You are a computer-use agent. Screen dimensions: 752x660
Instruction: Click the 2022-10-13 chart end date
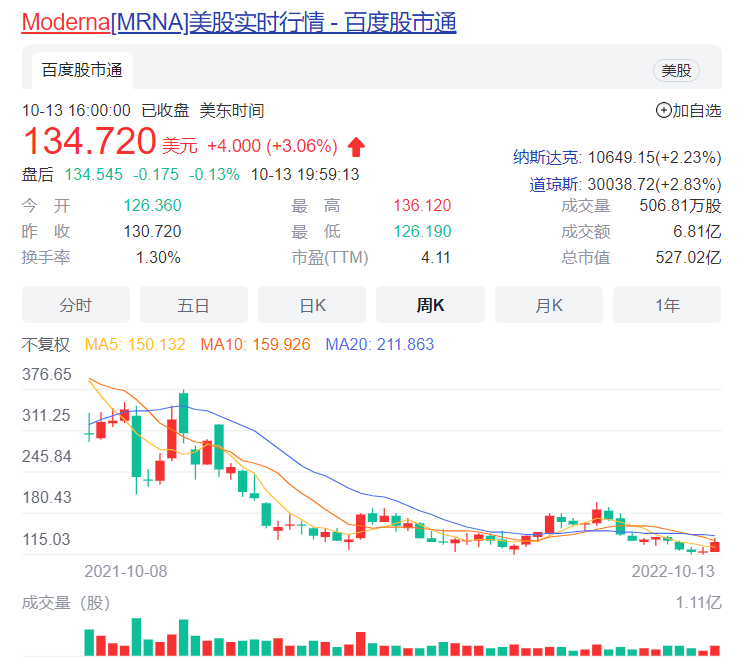(673, 571)
